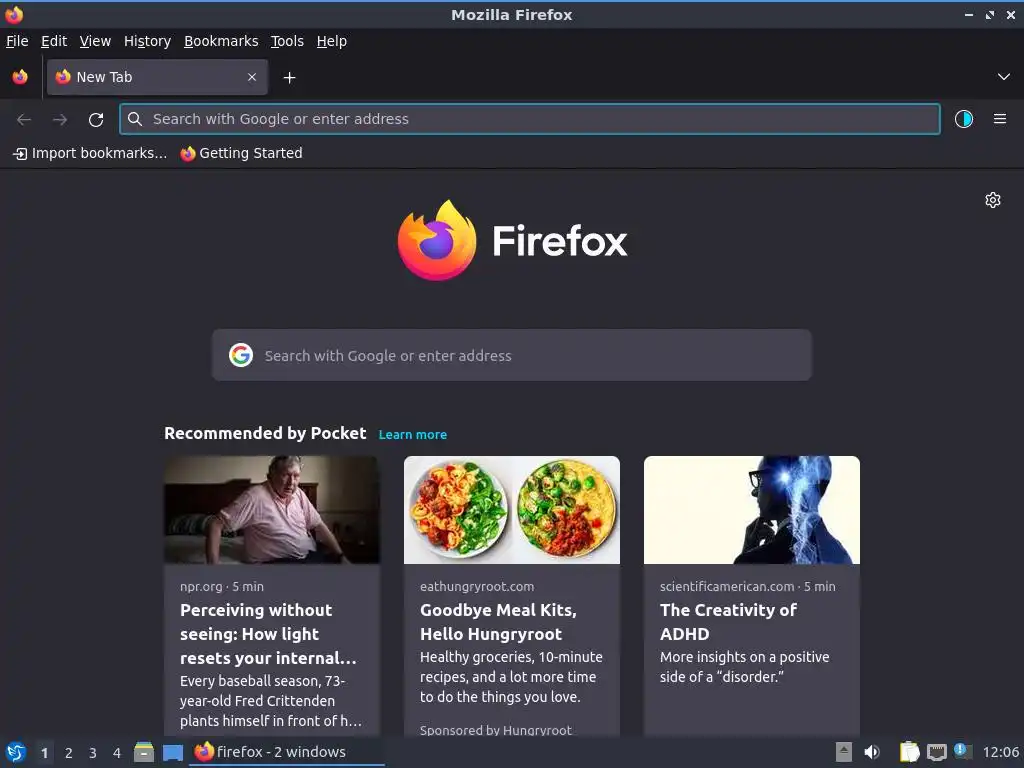The height and width of the screenshot is (768, 1024).
Task: Open the Edit menu
Action: point(54,41)
